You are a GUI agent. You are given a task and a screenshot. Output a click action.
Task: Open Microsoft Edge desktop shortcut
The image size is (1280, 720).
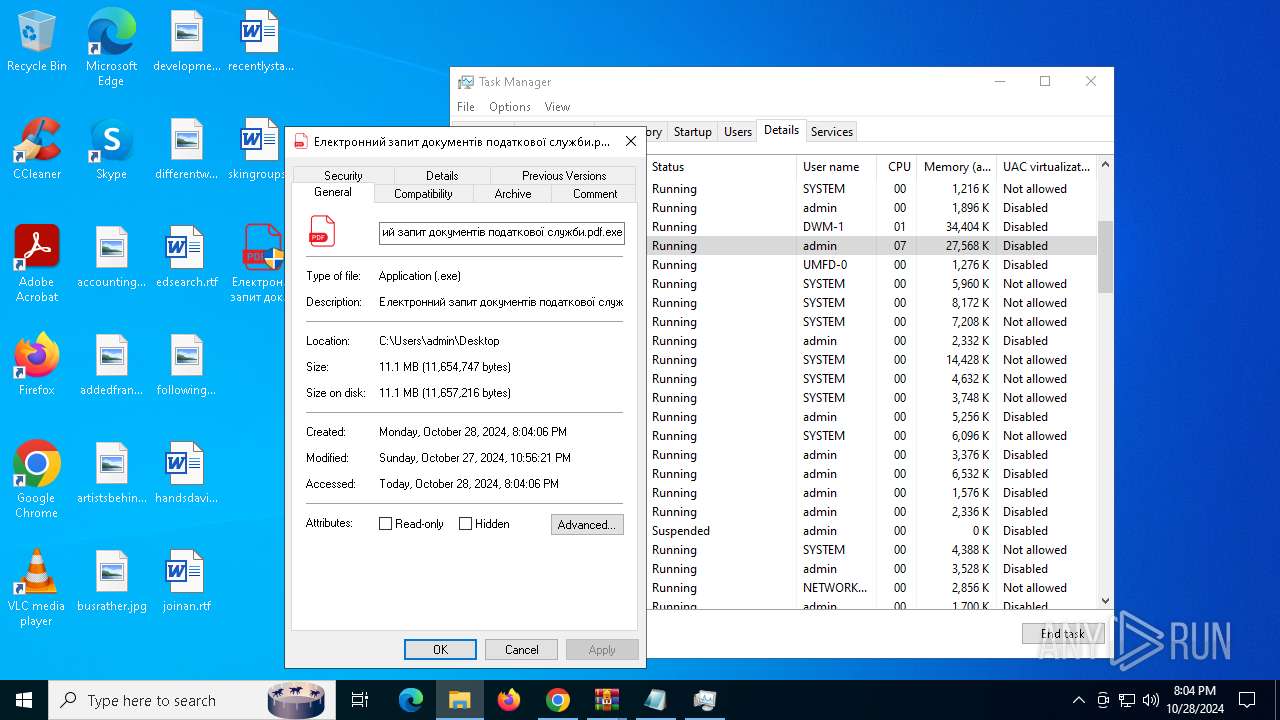point(111,48)
